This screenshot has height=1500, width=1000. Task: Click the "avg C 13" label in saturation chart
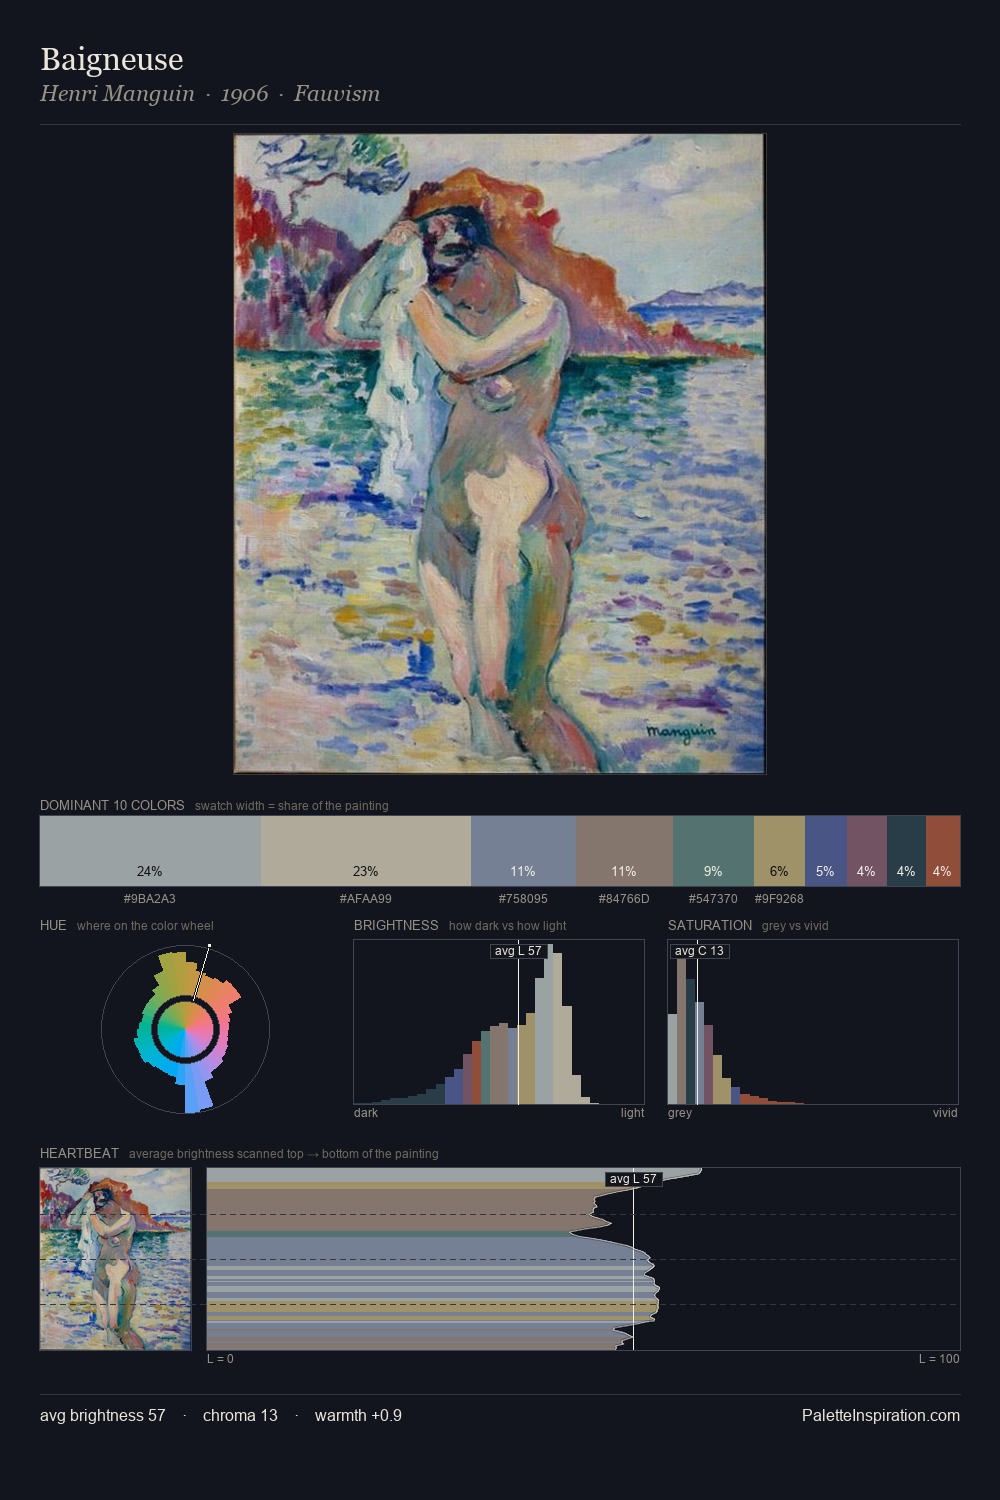(x=700, y=951)
